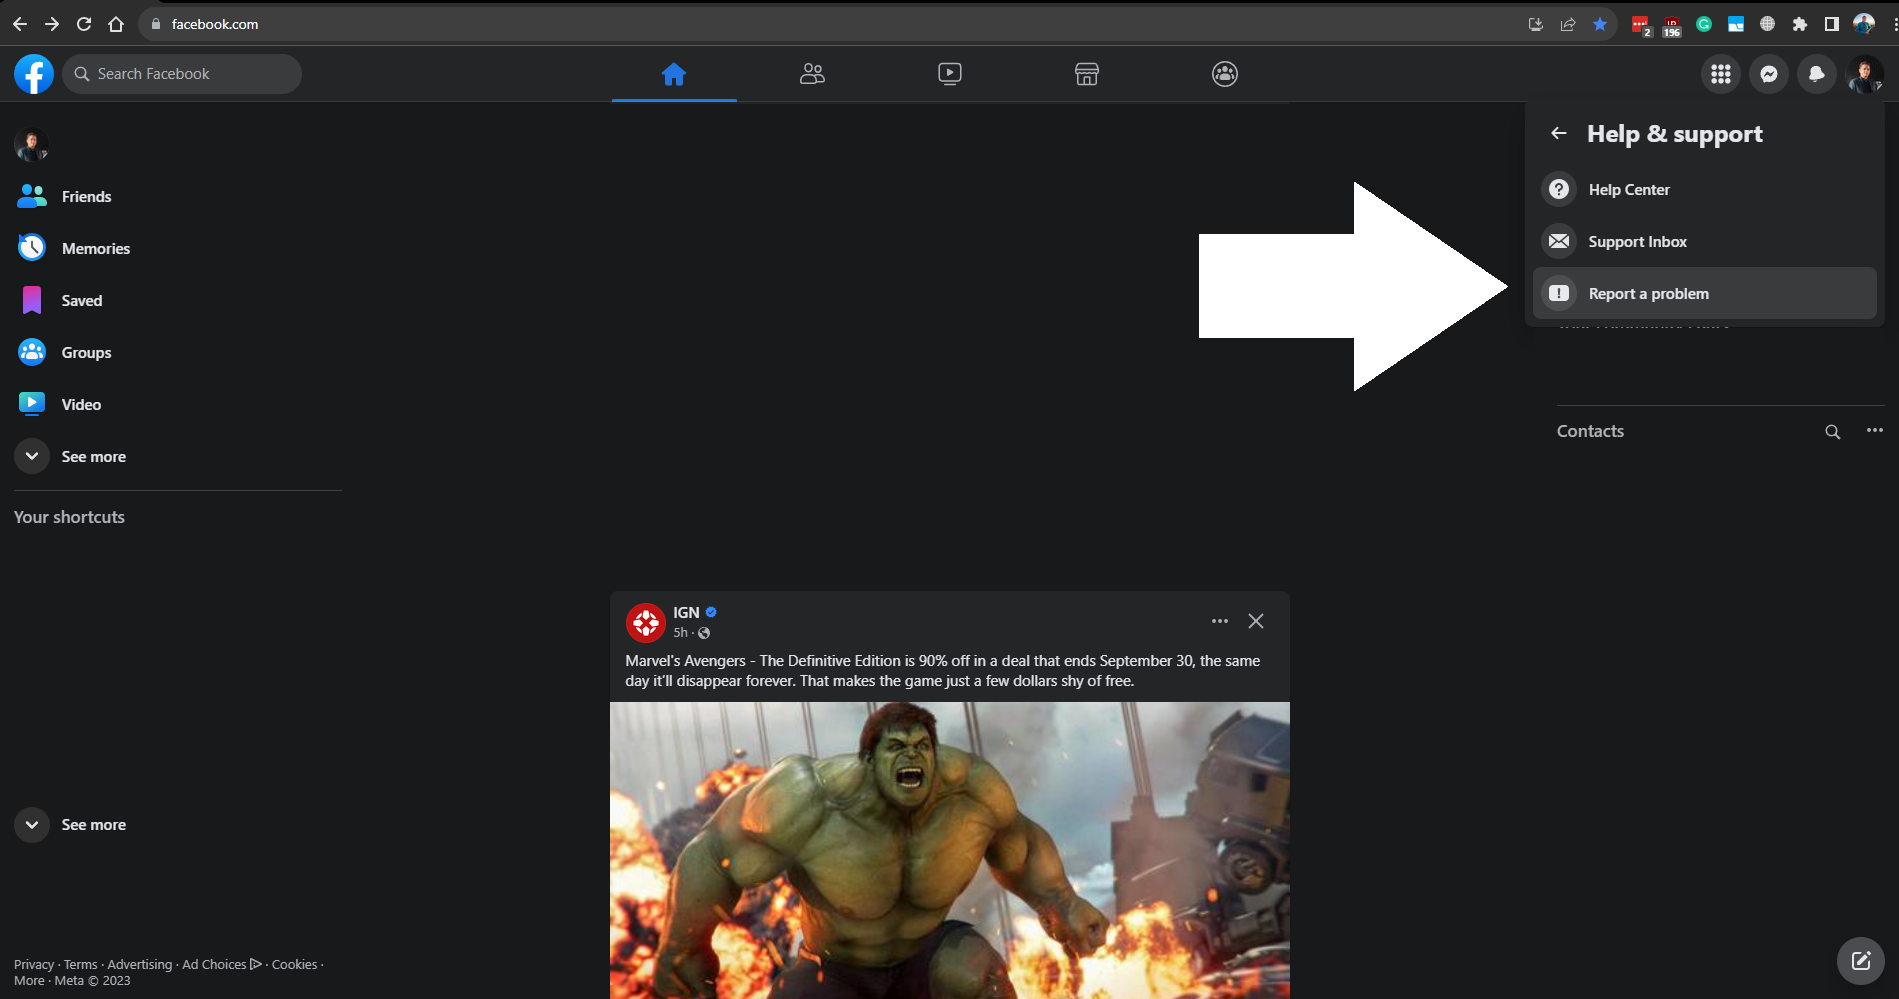Click the Report a problem exclamation icon

tap(1559, 294)
